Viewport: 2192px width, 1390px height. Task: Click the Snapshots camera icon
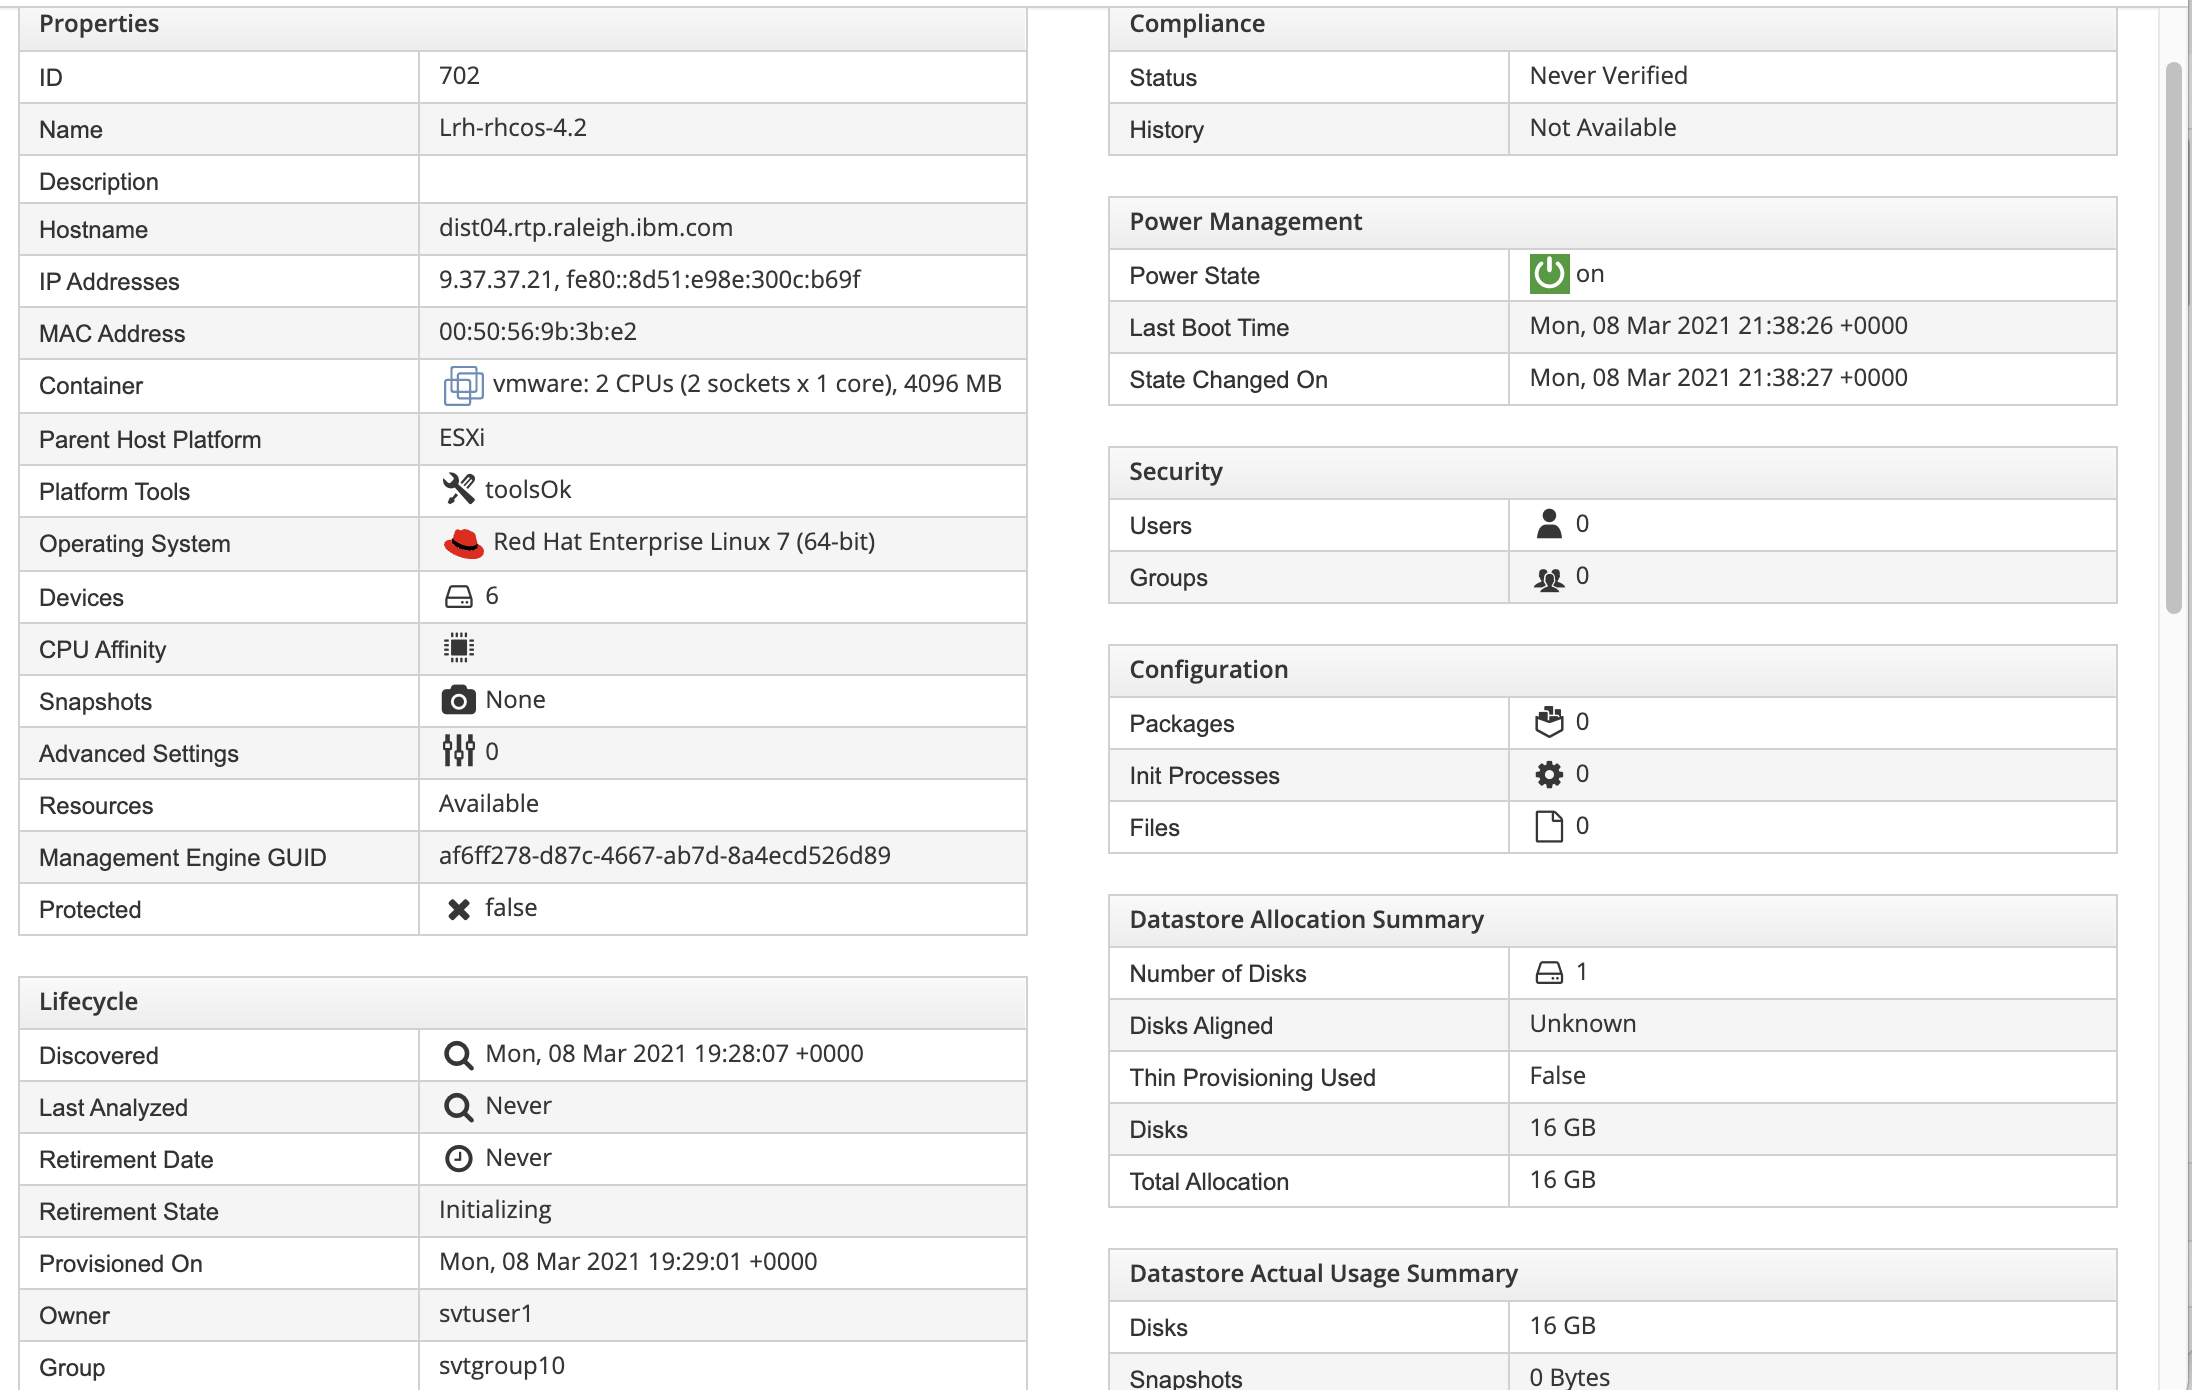458,700
